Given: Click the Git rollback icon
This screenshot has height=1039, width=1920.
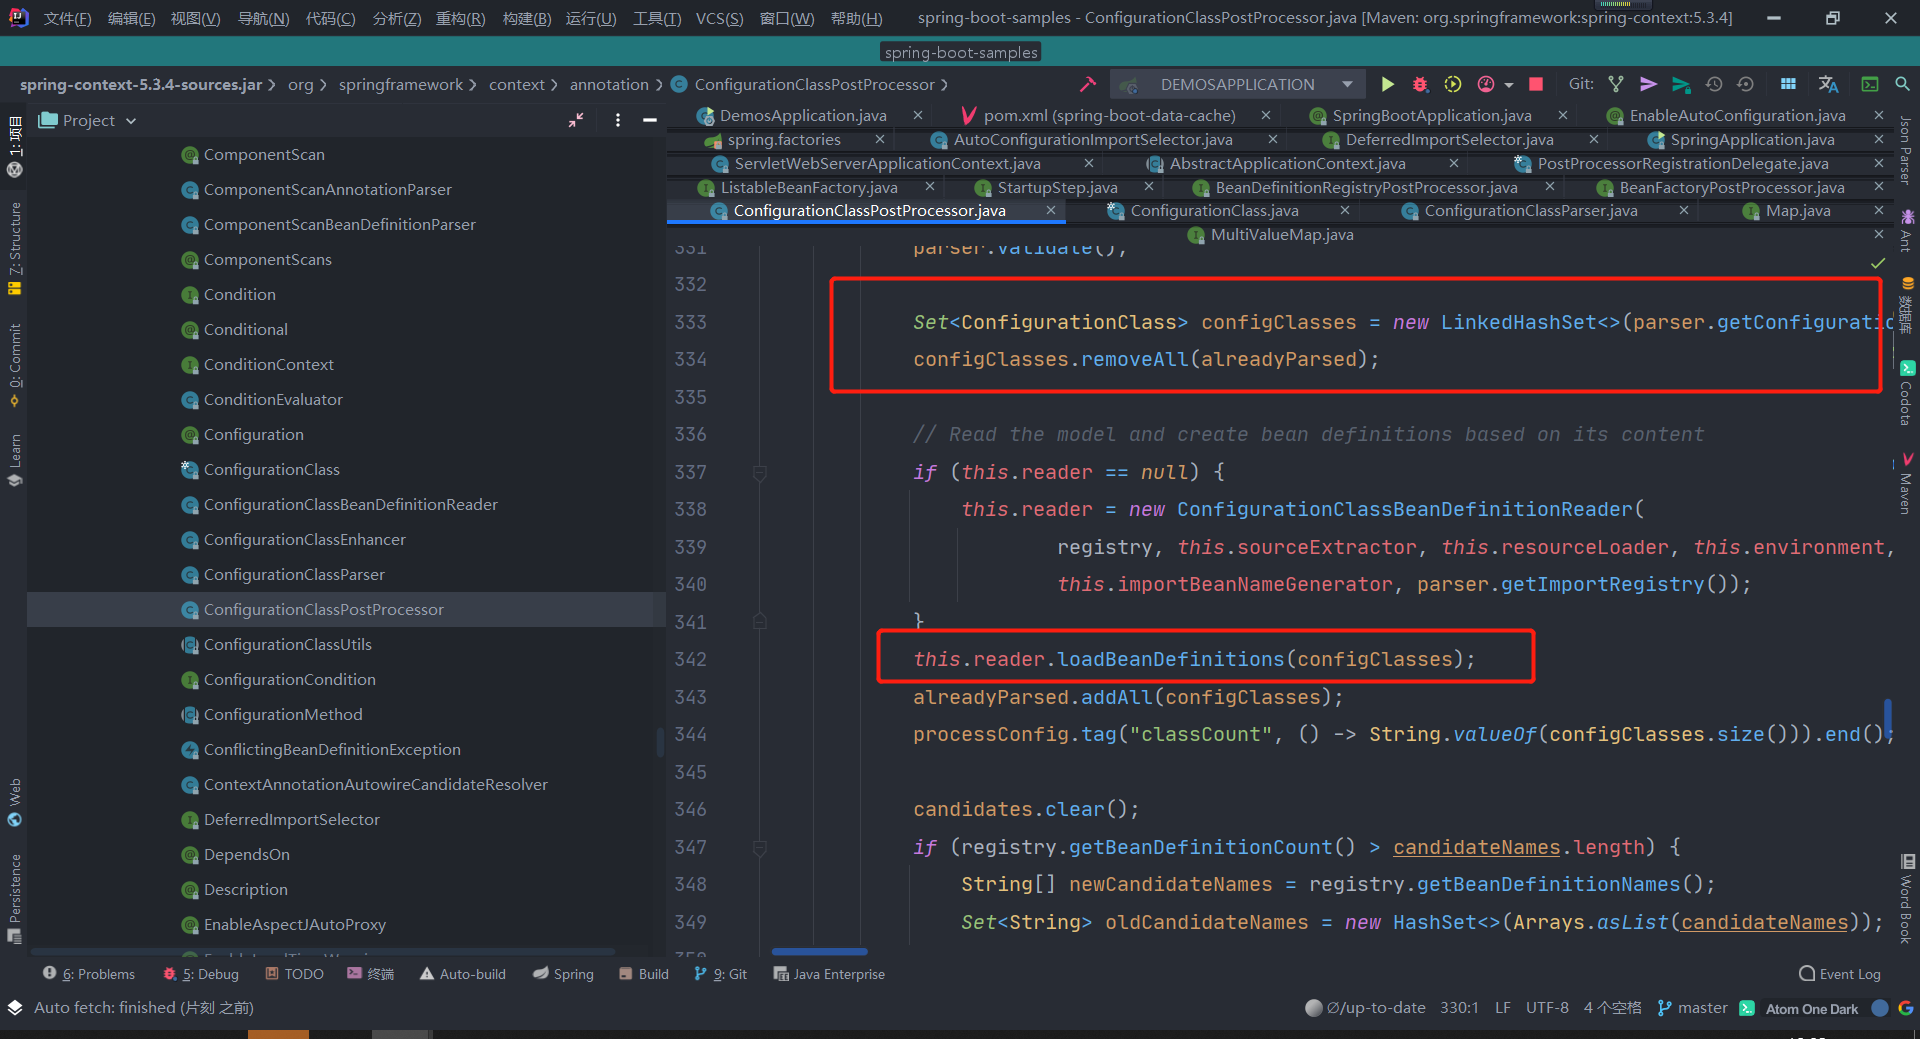Looking at the screenshot, I should [x=1746, y=84].
